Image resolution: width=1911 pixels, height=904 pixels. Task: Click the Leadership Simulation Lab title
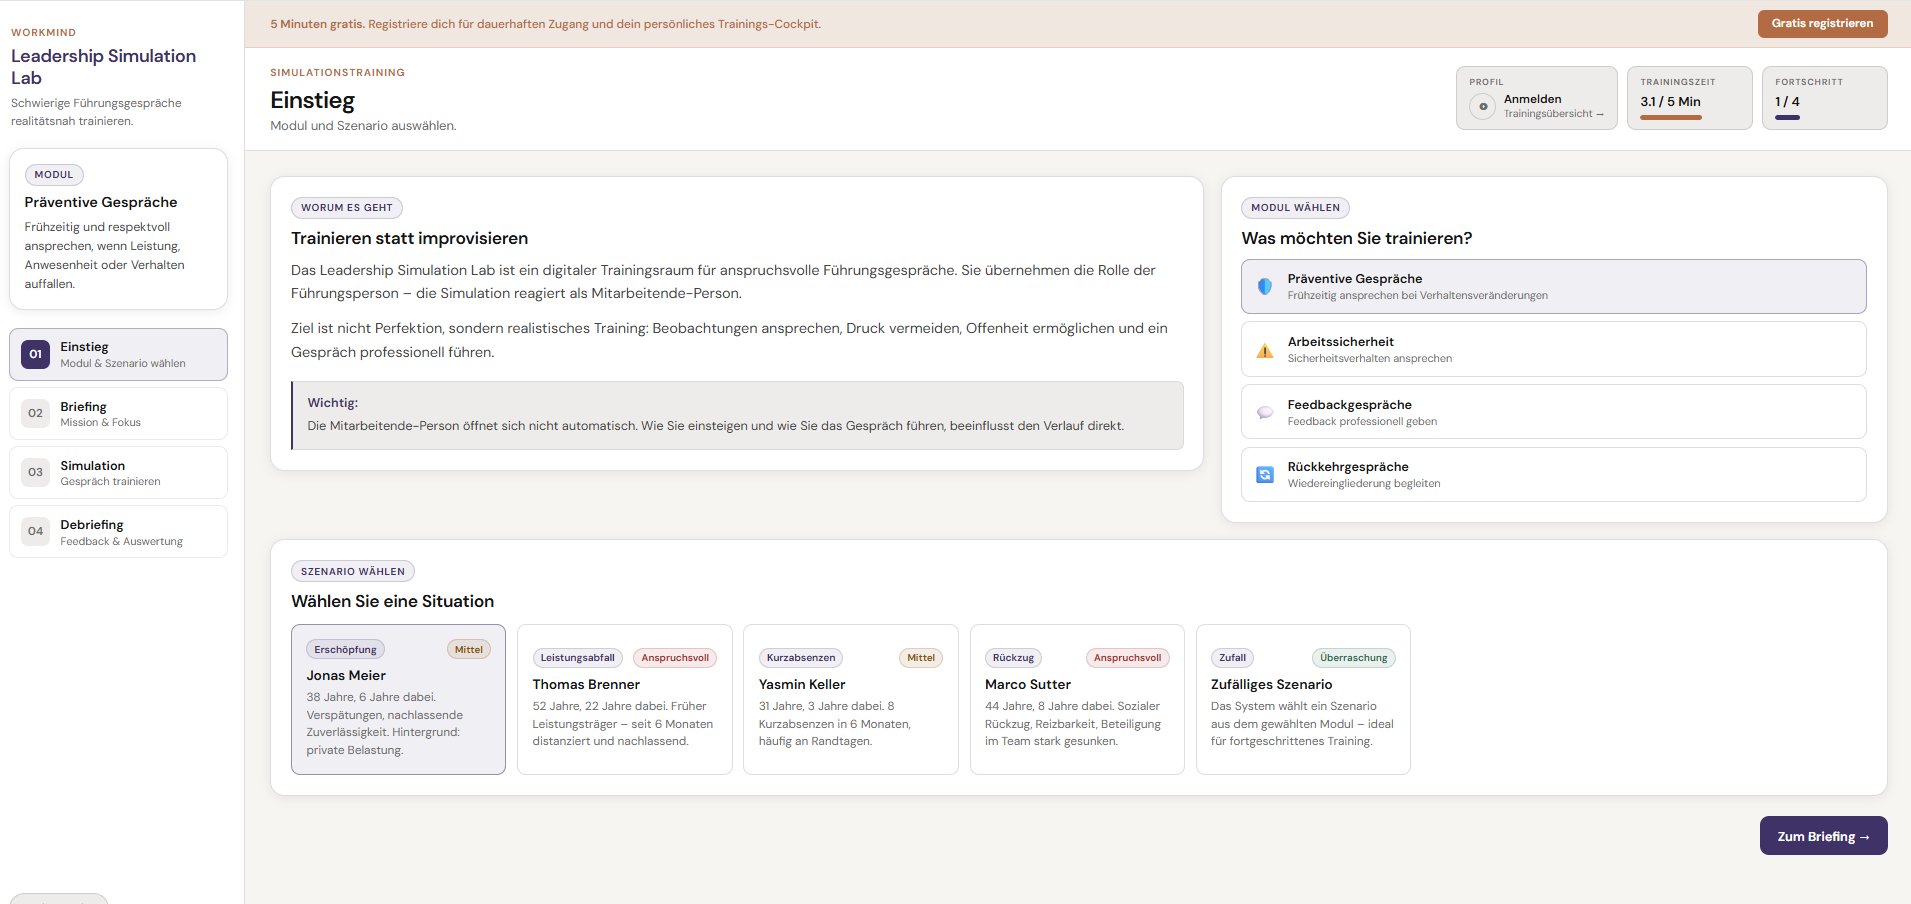pyautogui.click(x=103, y=67)
